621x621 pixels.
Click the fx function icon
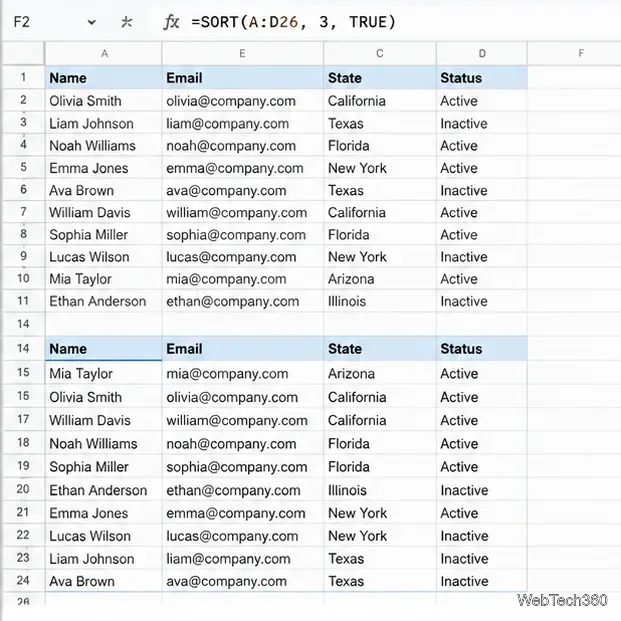[x=171, y=22]
